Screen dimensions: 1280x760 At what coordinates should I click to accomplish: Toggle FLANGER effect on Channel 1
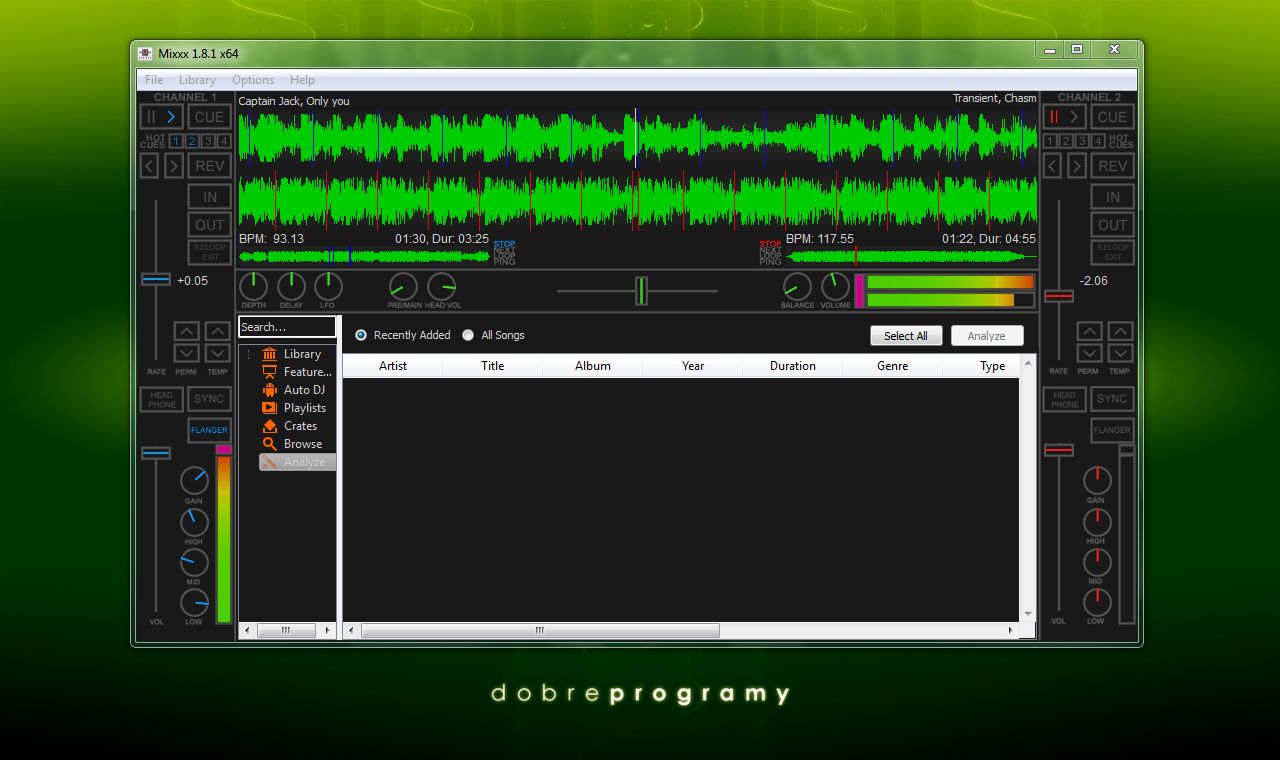pos(209,430)
